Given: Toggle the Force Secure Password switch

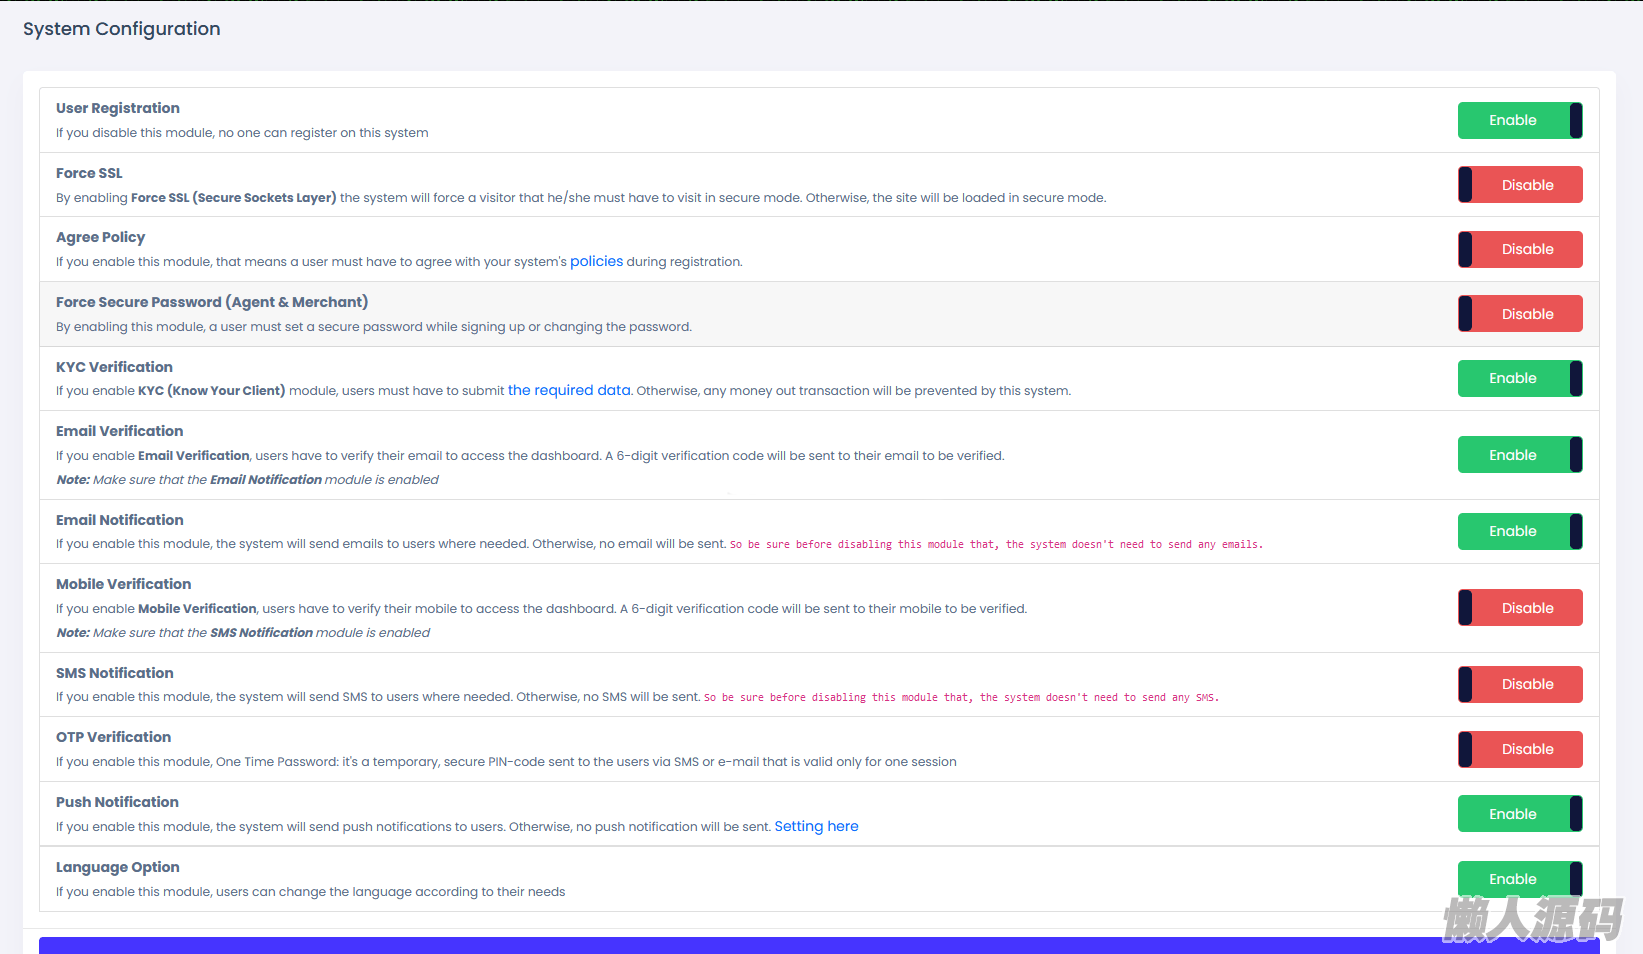Looking at the screenshot, I should tap(1520, 314).
